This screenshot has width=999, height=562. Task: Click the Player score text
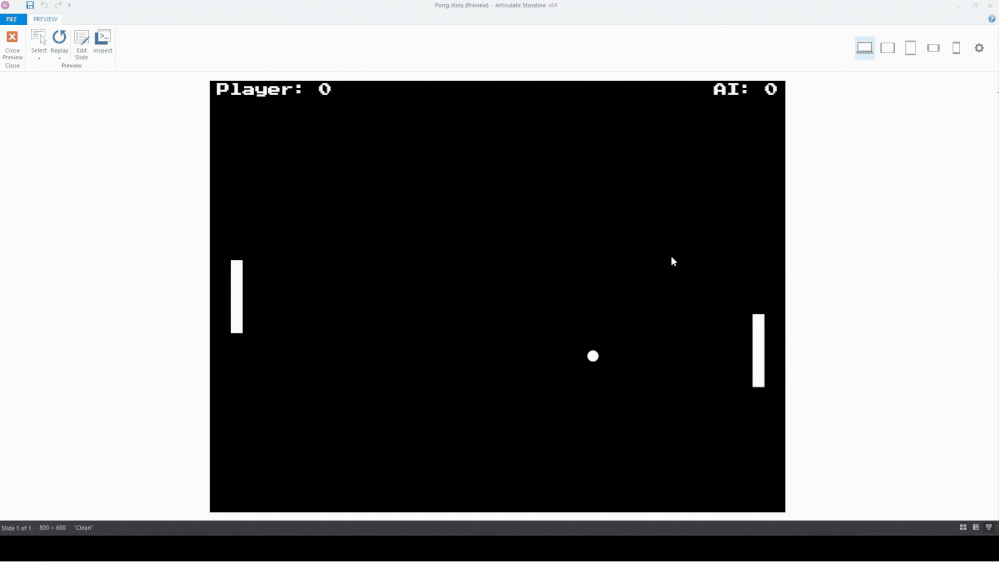pos(273,89)
